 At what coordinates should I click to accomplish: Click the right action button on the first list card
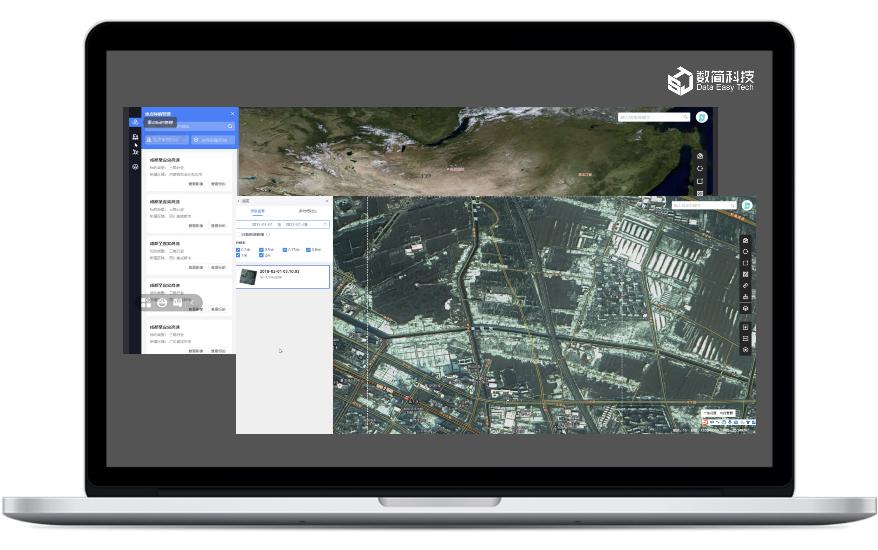[x=218, y=184]
